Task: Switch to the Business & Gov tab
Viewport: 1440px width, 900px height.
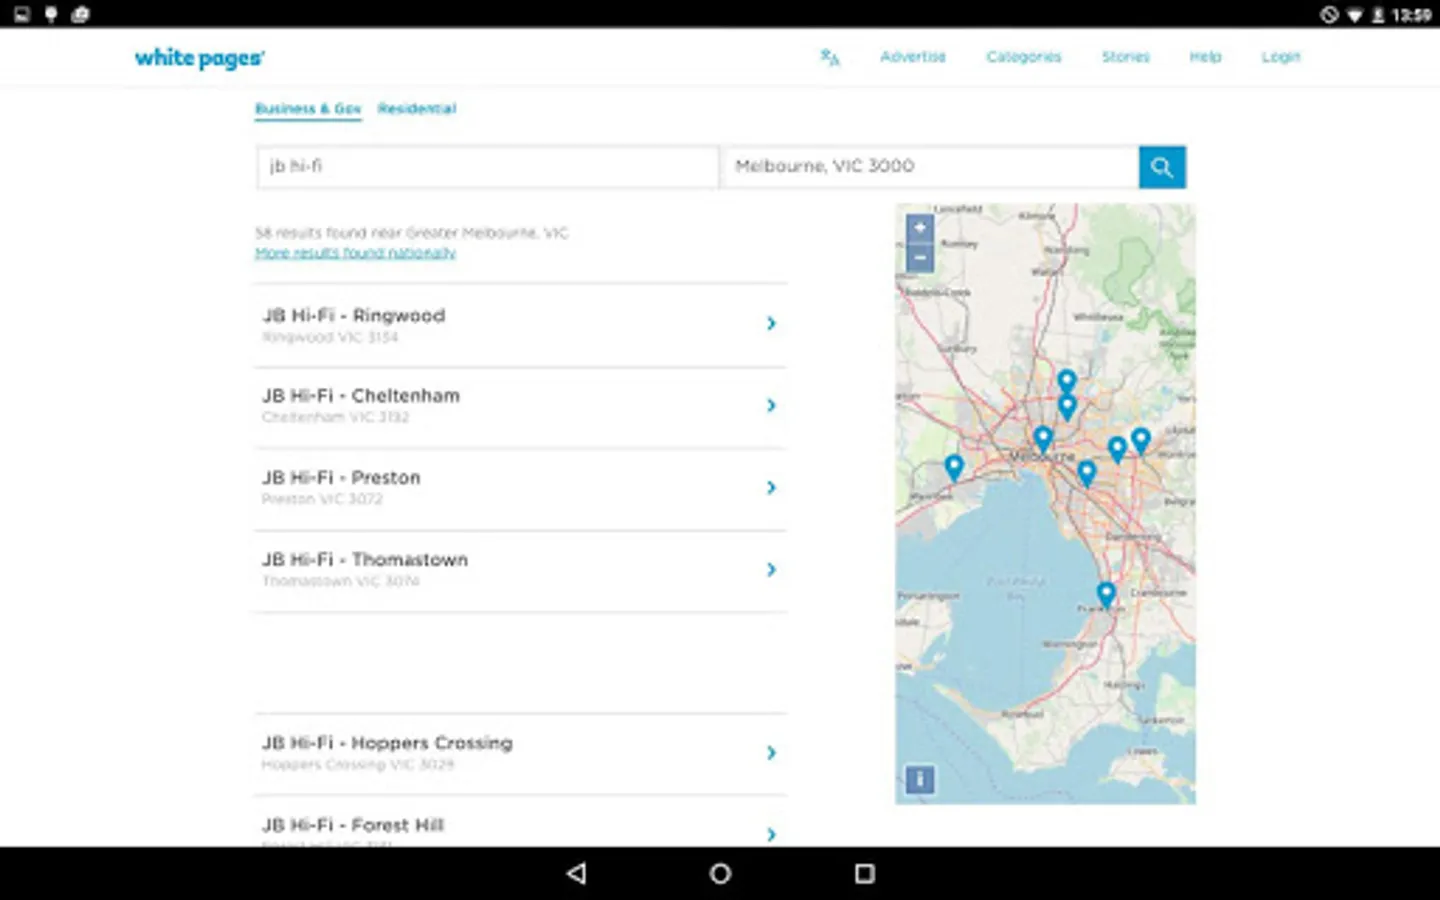Action: 308,109
